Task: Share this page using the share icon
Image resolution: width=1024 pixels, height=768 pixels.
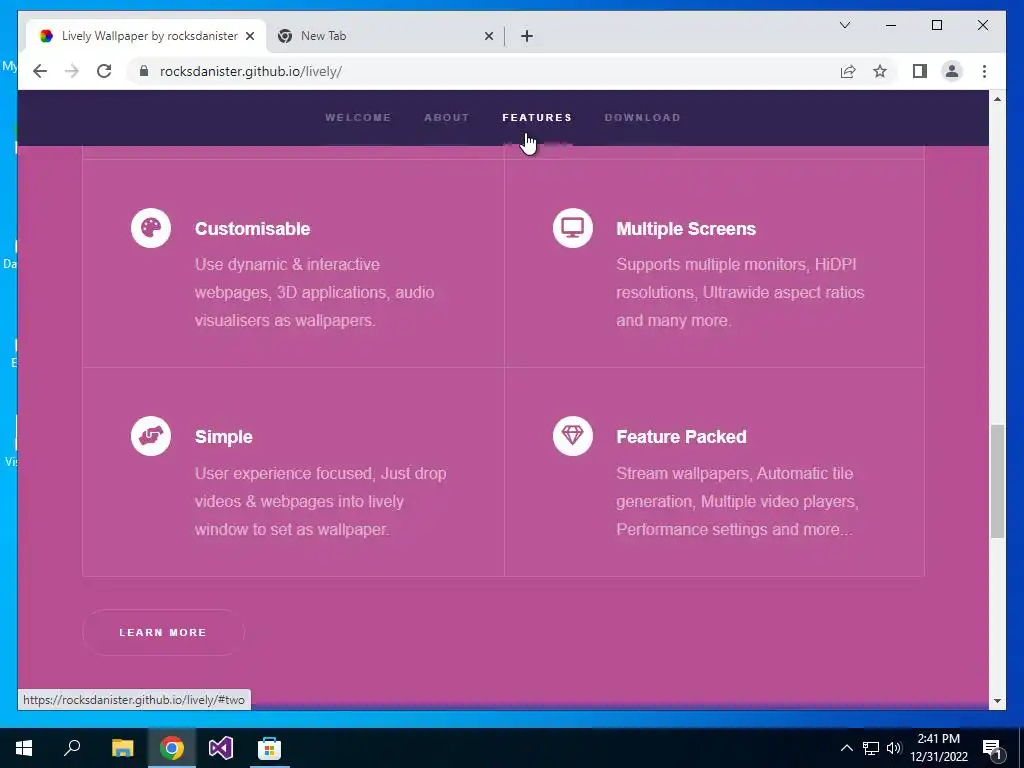Action: click(848, 71)
